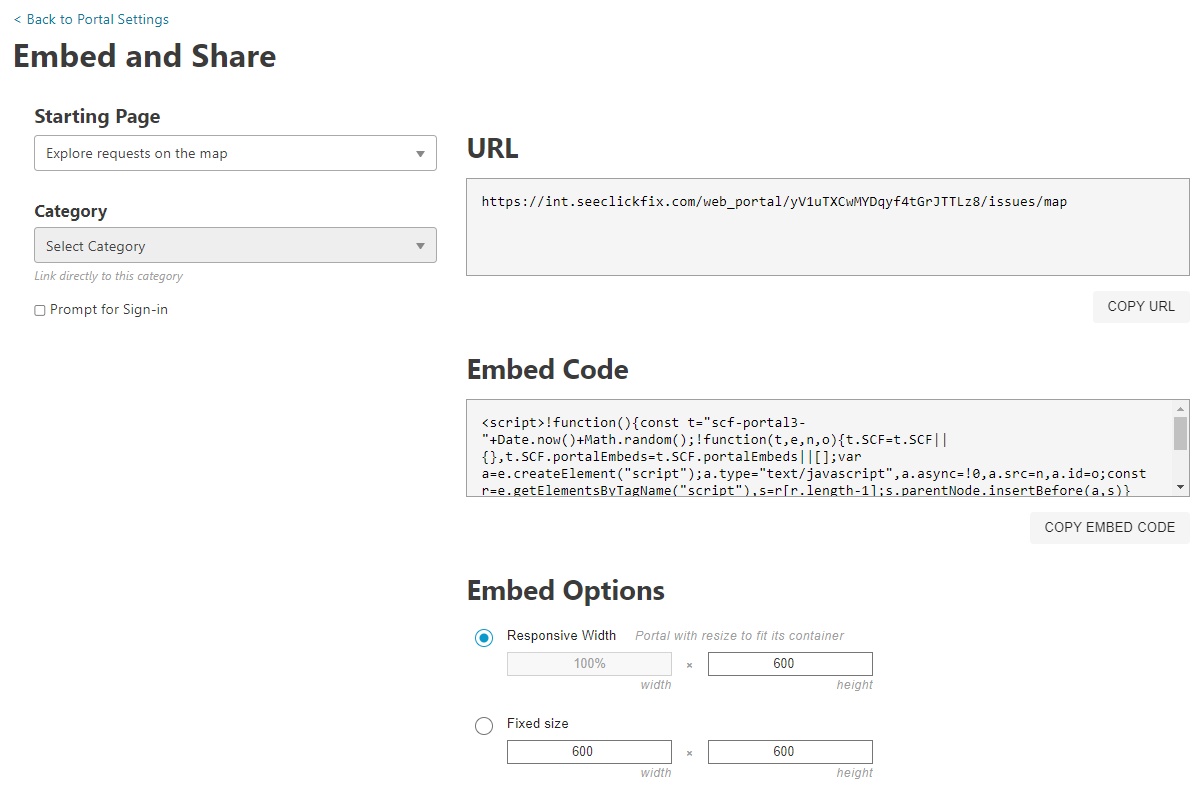Edit the Fixed size width field
Screen dimensions: 1200x807
(x=589, y=751)
